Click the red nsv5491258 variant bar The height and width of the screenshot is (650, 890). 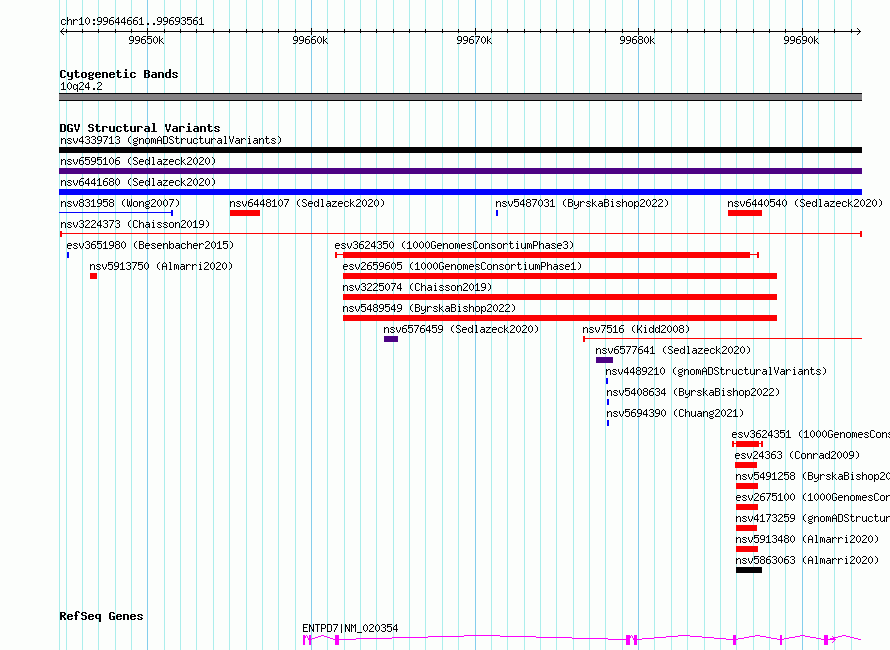click(x=747, y=486)
